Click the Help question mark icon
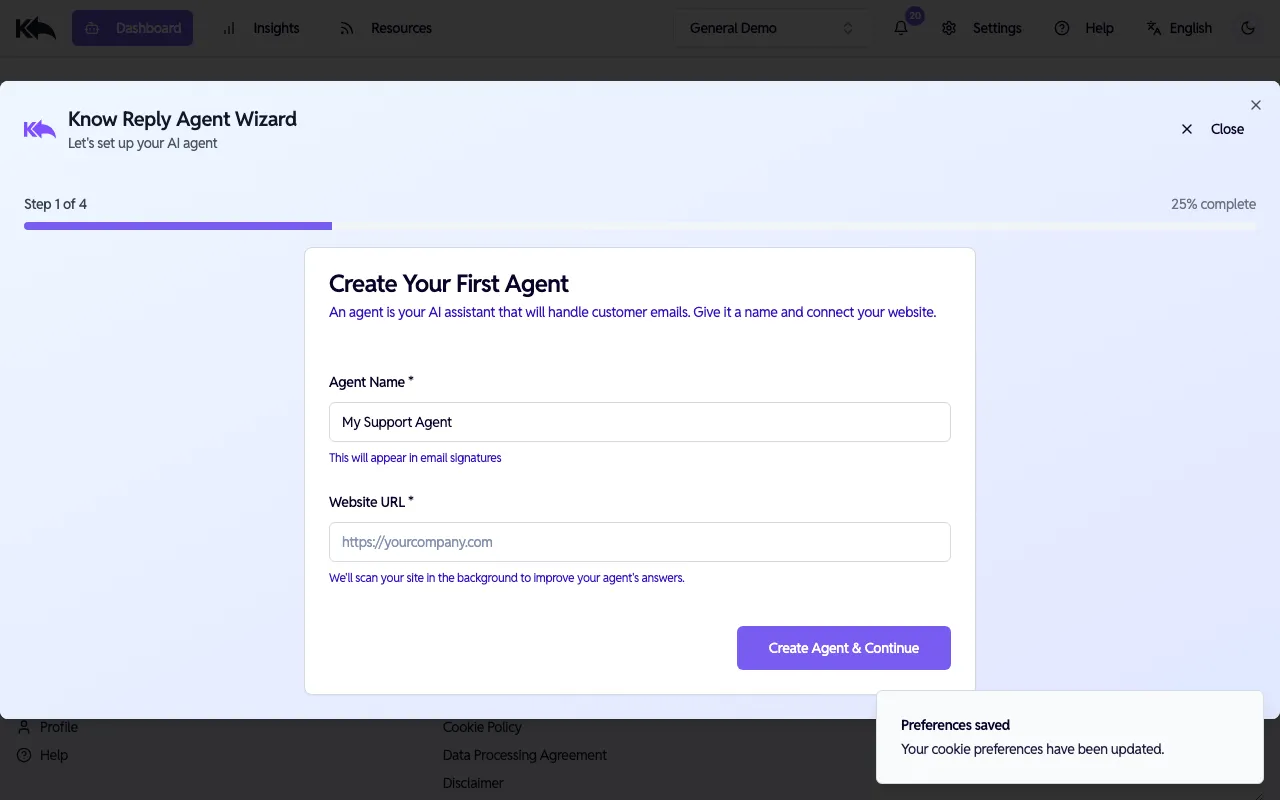 pyautogui.click(x=1061, y=28)
